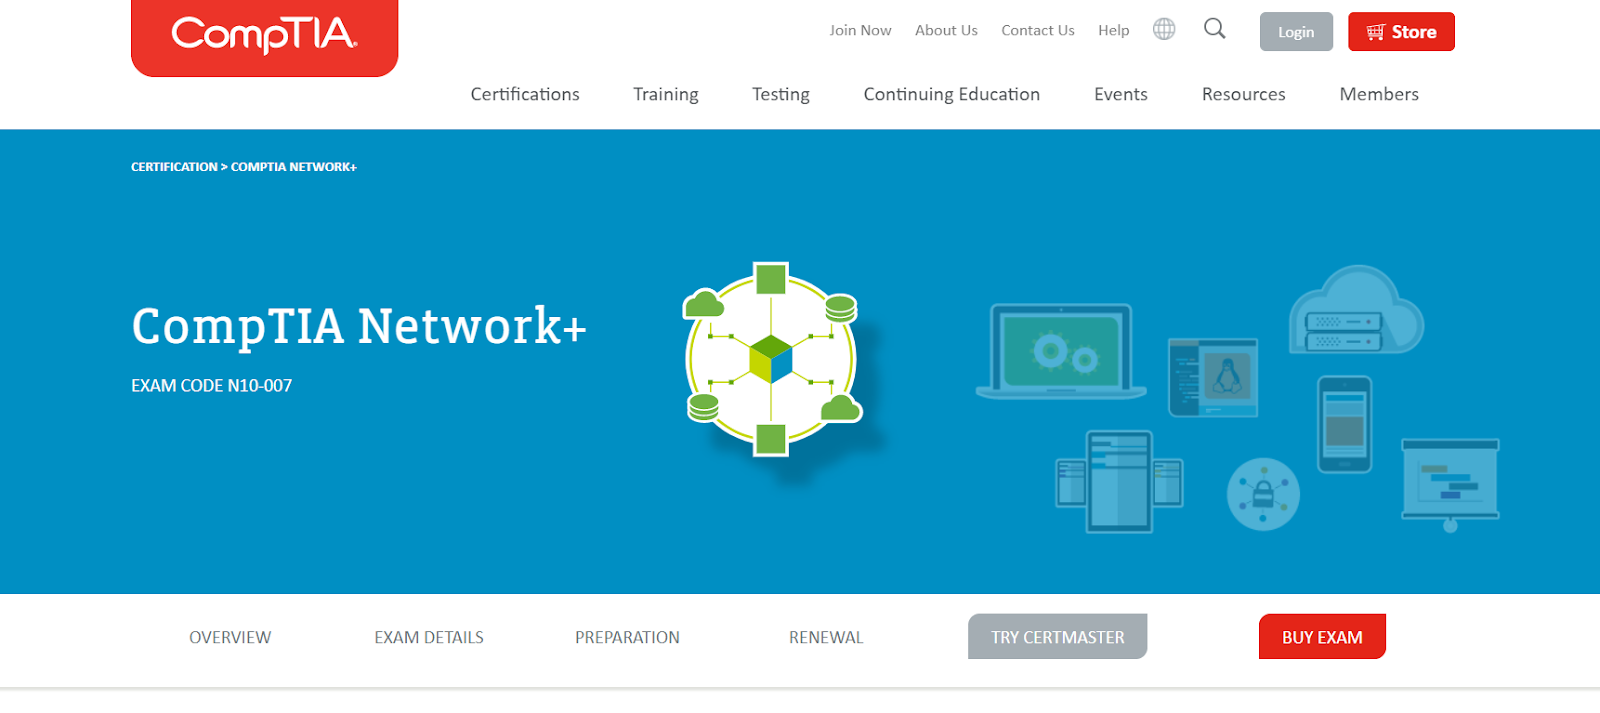Open the Certifications menu
Screen dimensions: 1600x713
click(525, 94)
